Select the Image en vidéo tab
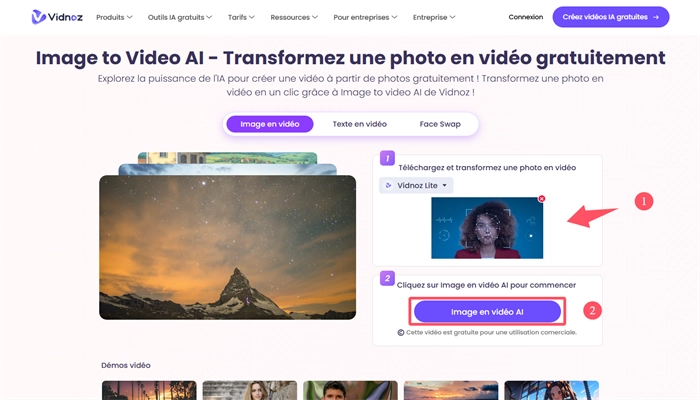The height and width of the screenshot is (400, 700). click(x=270, y=124)
